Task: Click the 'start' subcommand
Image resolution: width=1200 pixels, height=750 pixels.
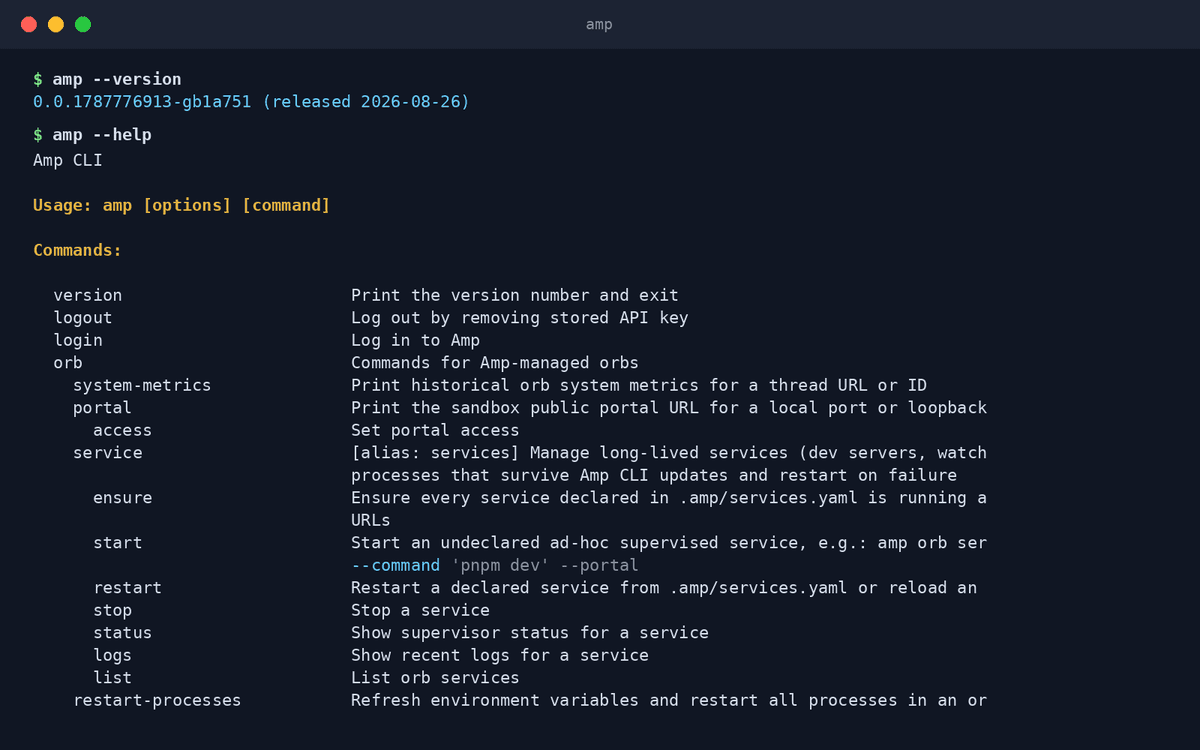Action: pyautogui.click(x=117, y=543)
